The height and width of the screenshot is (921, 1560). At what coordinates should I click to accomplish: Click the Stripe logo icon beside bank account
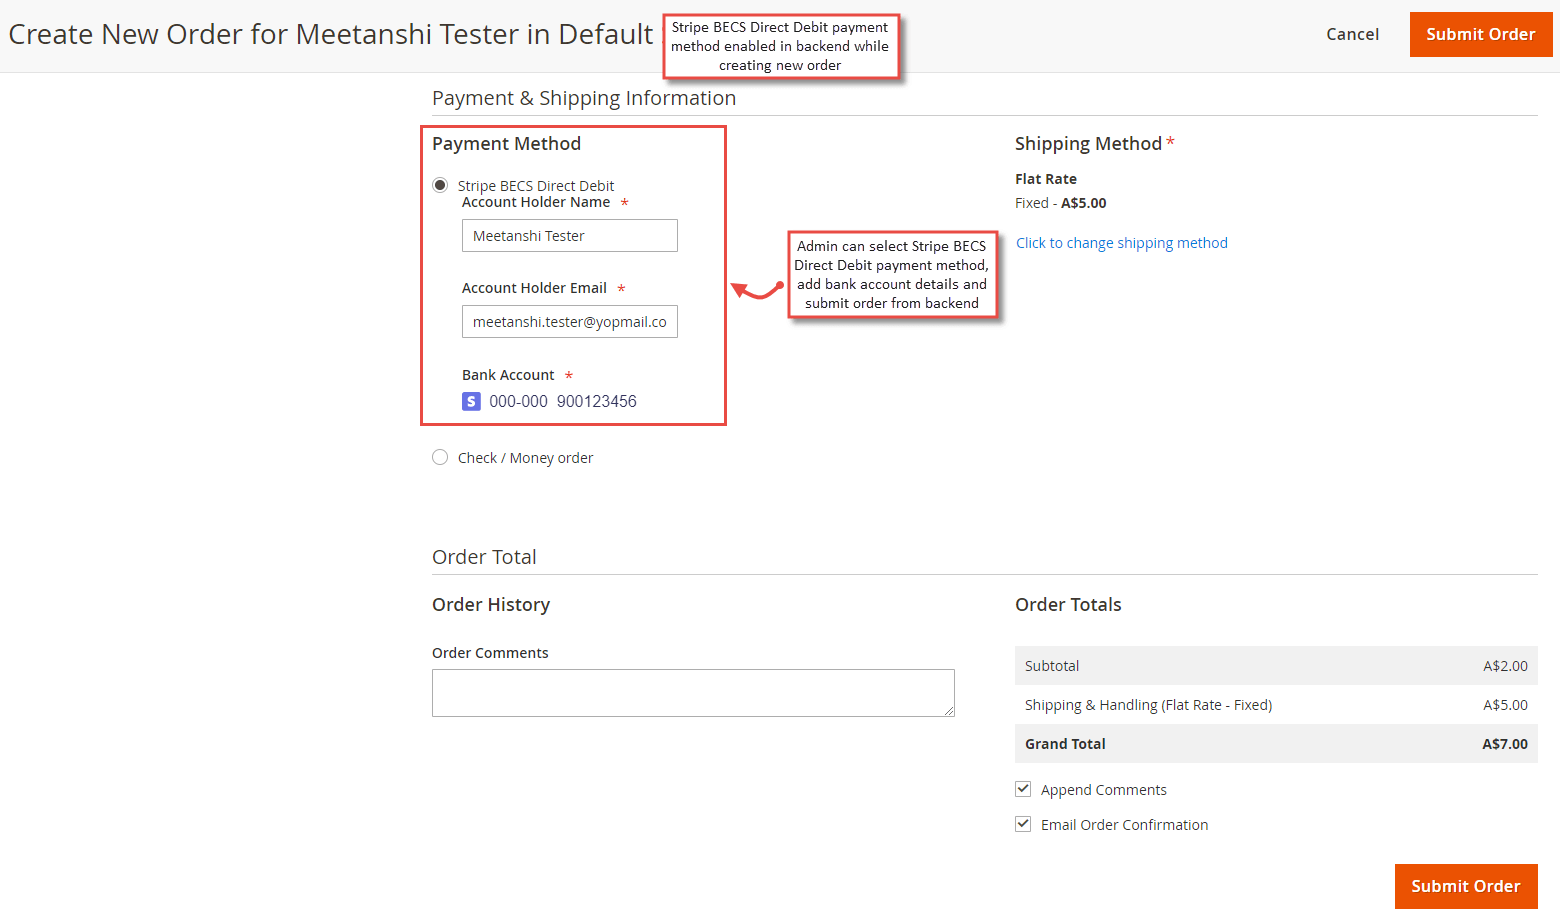pyautogui.click(x=471, y=401)
